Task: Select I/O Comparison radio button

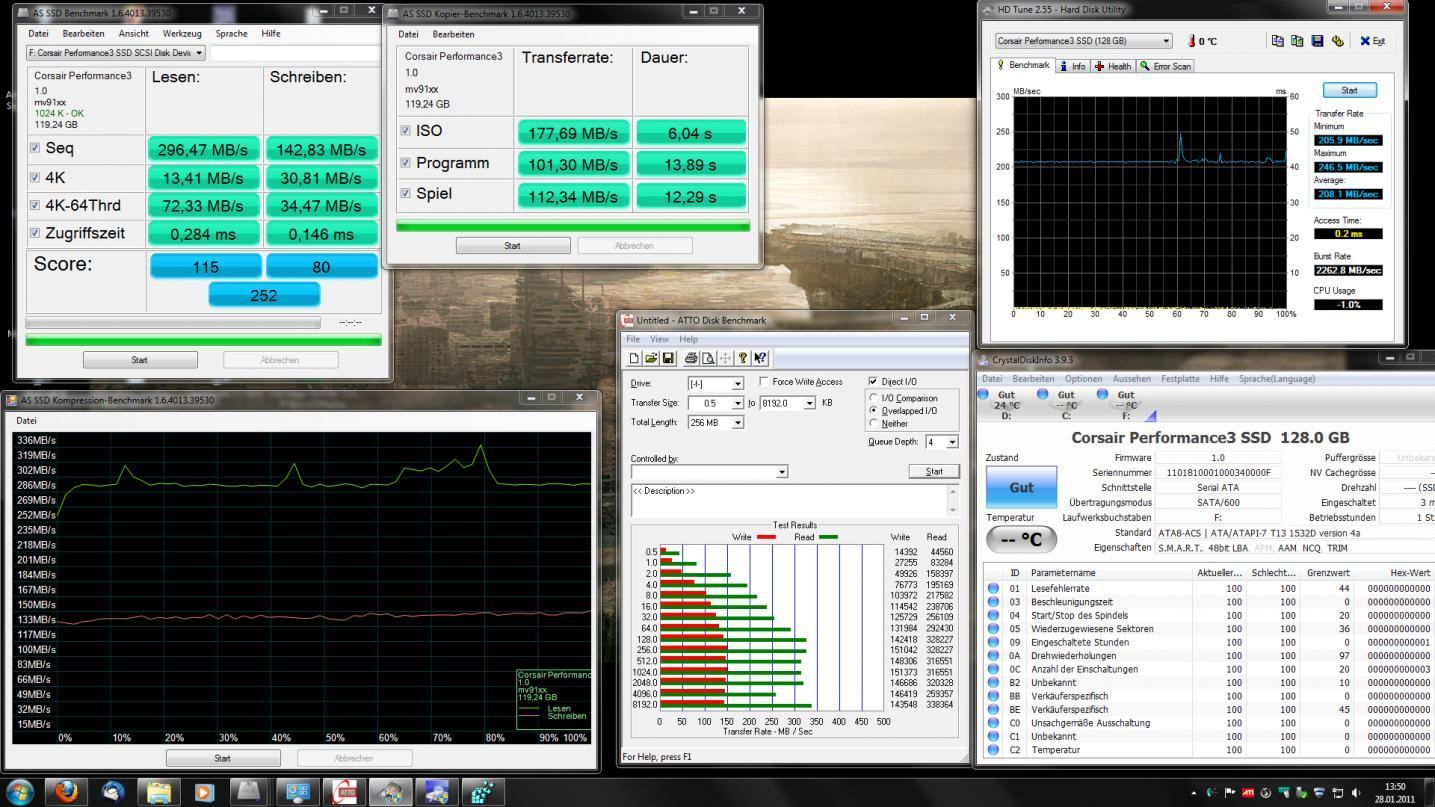Action: coord(873,398)
